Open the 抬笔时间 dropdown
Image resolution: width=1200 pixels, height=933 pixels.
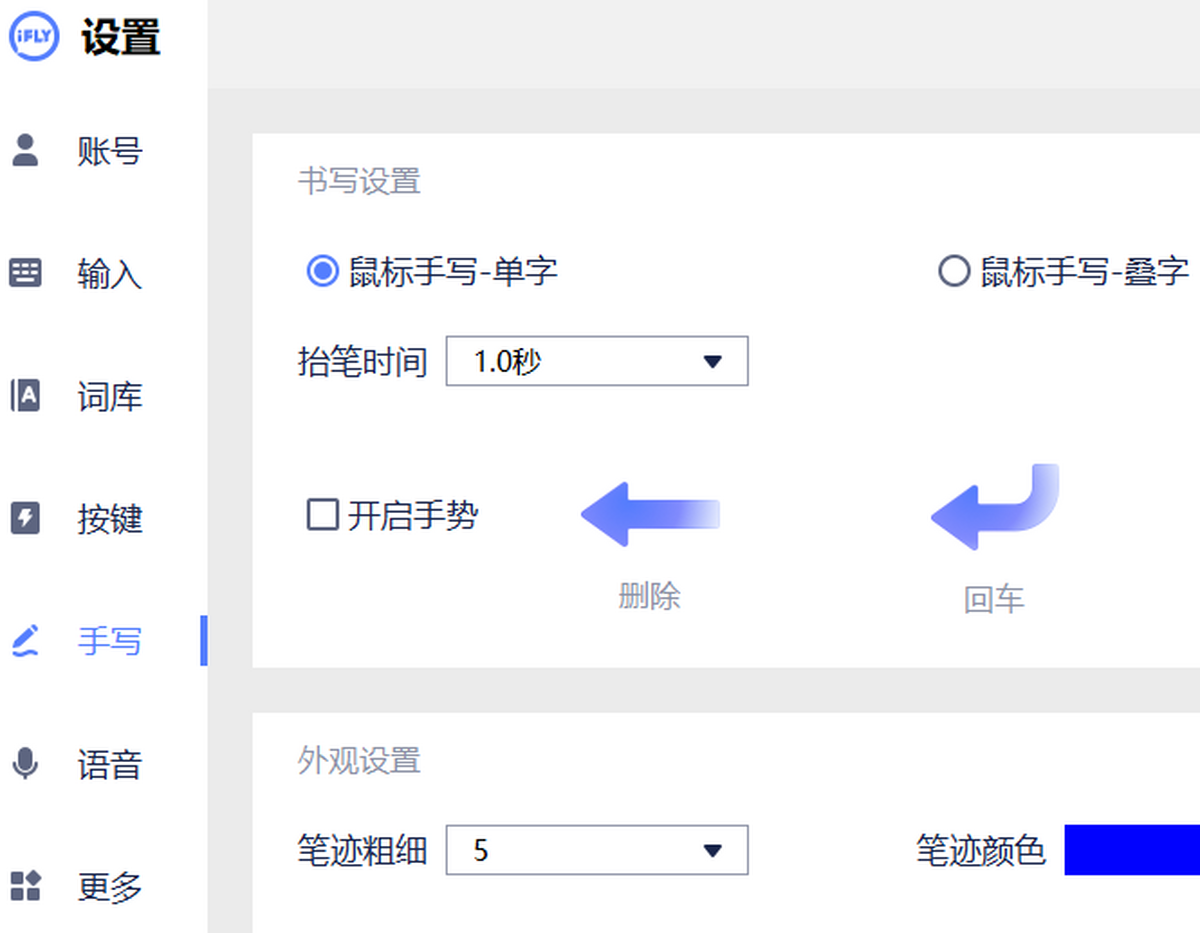click(x=596, y=361)
